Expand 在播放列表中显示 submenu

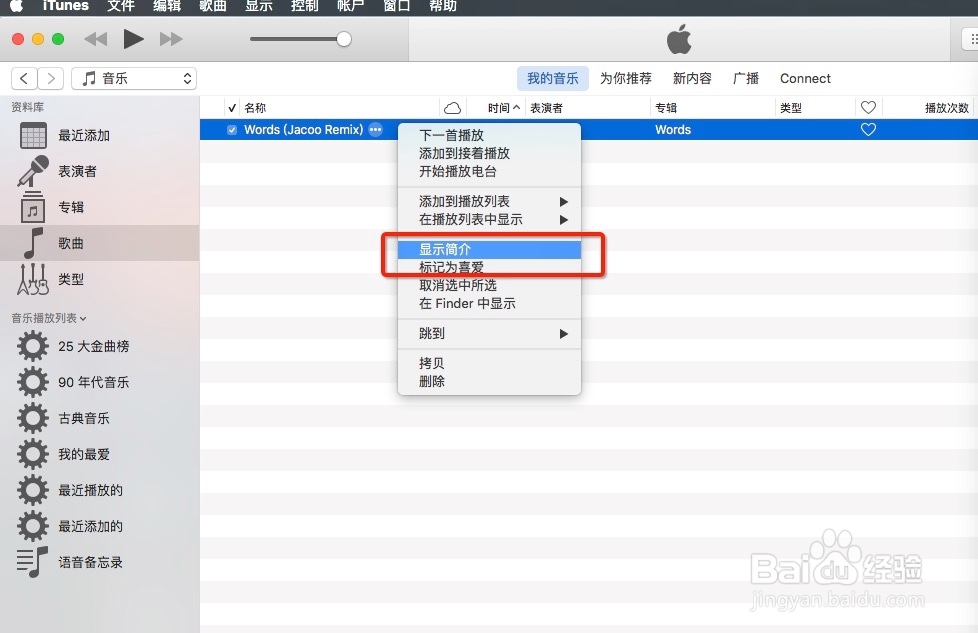pyautogui.click(x=490, y=220)
